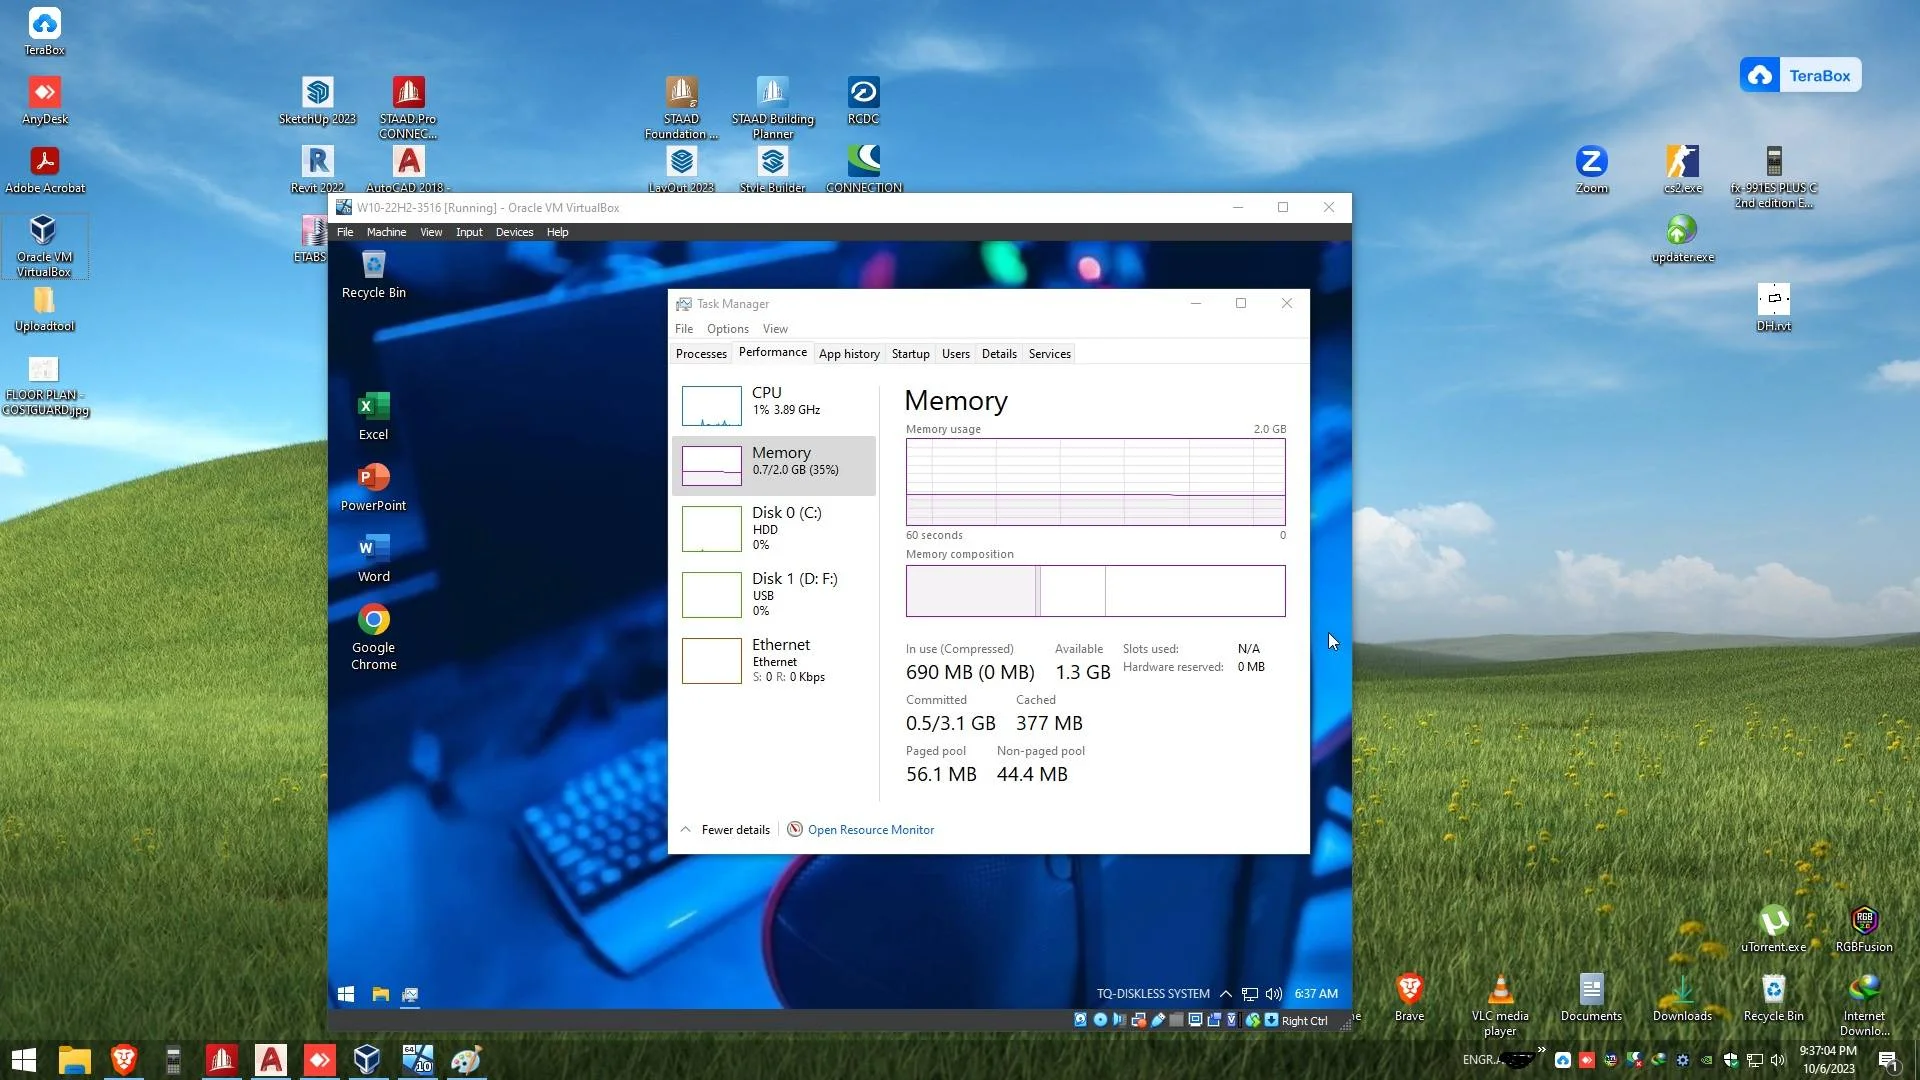
Task: Click the guest Windows Start button
Action: [346, 994]
